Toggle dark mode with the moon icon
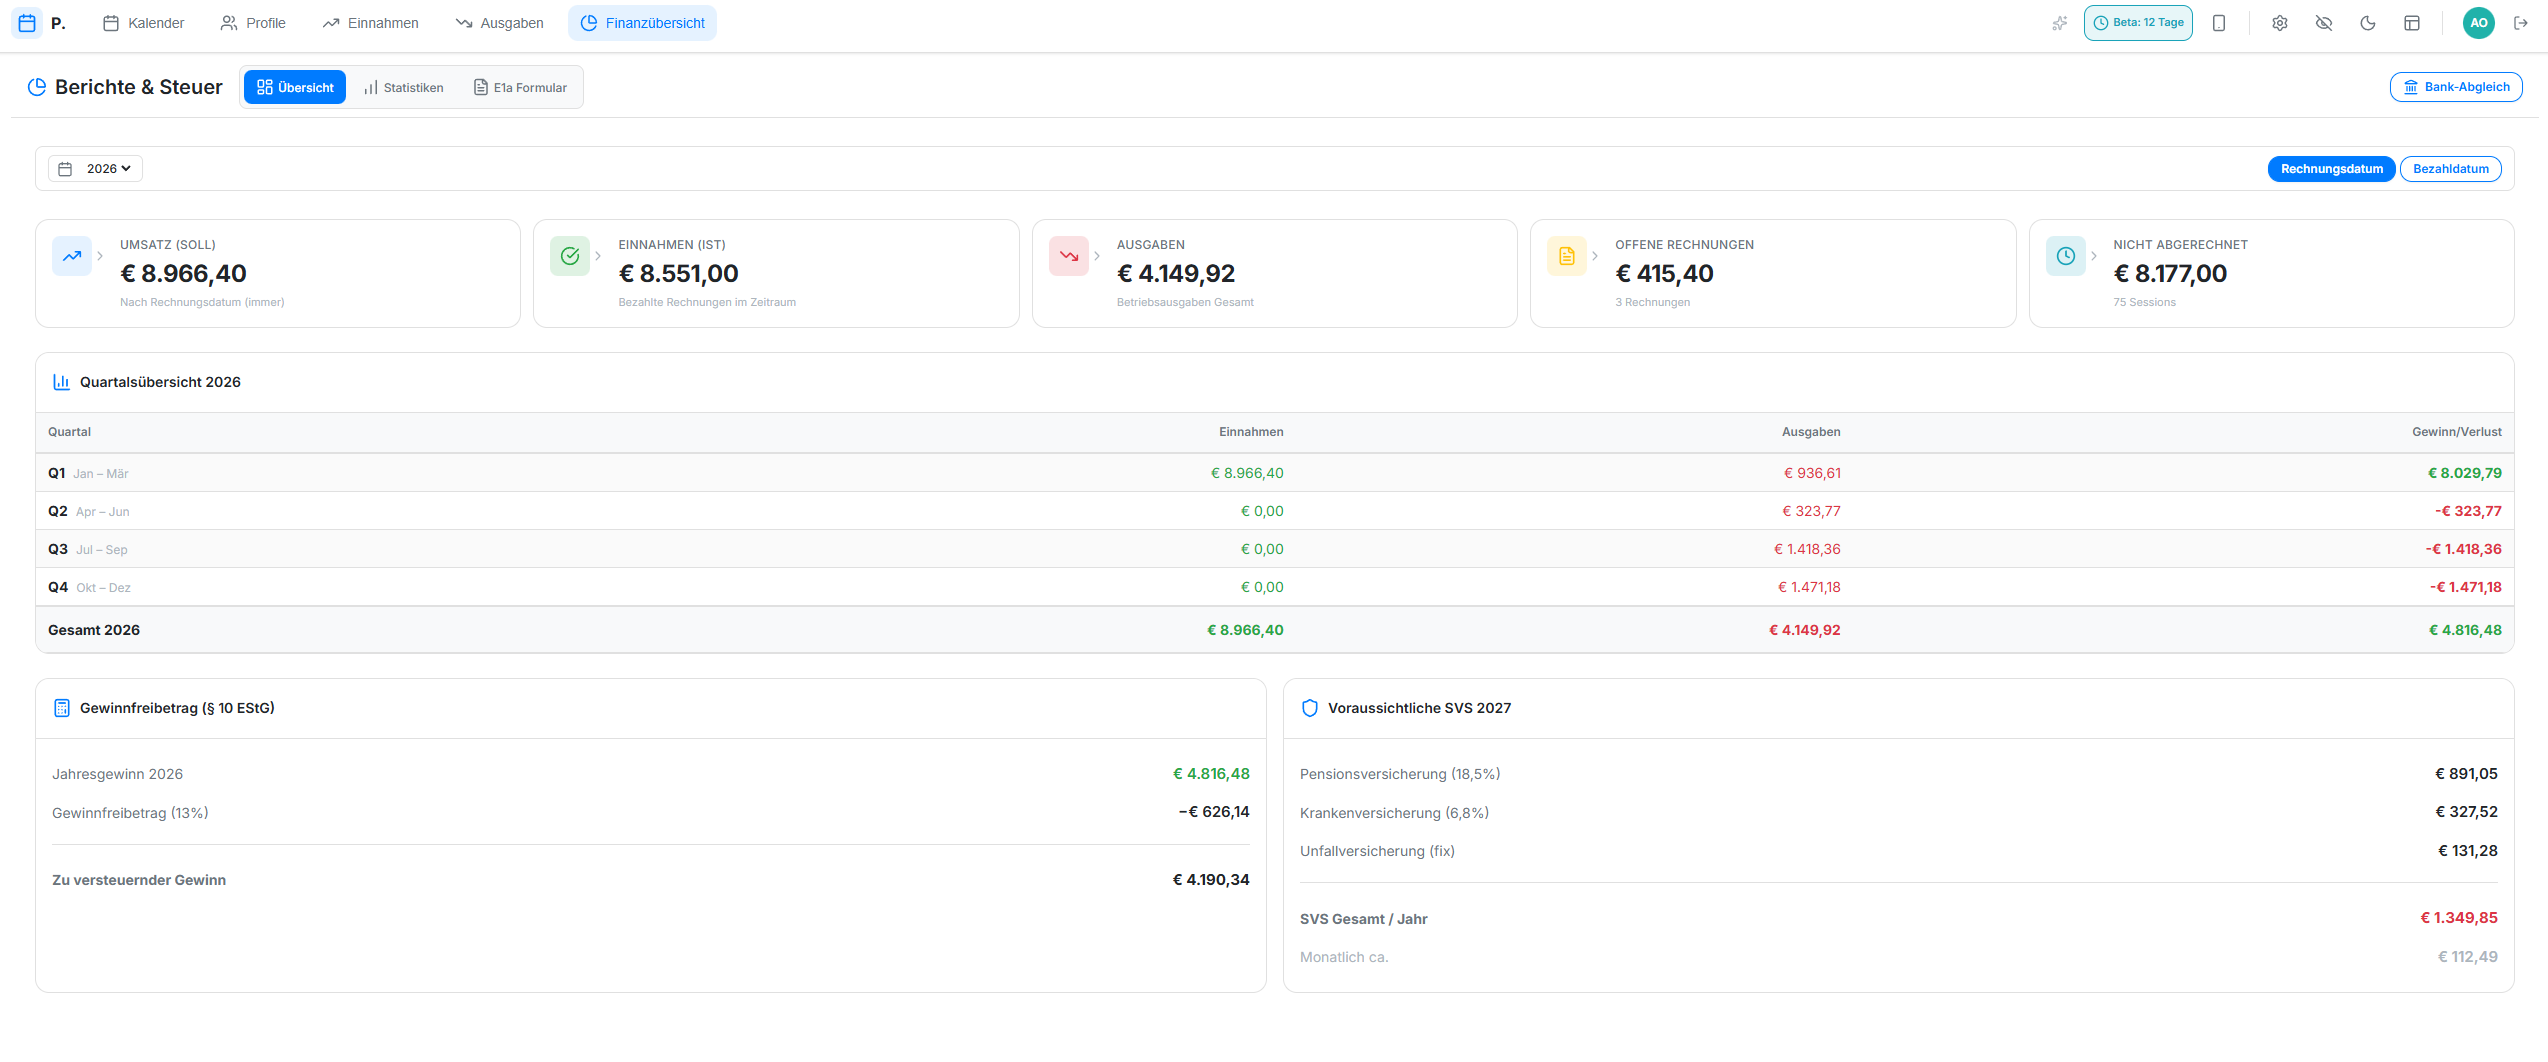Screen dimensions: 2548x1062 tap(2368, 22)
